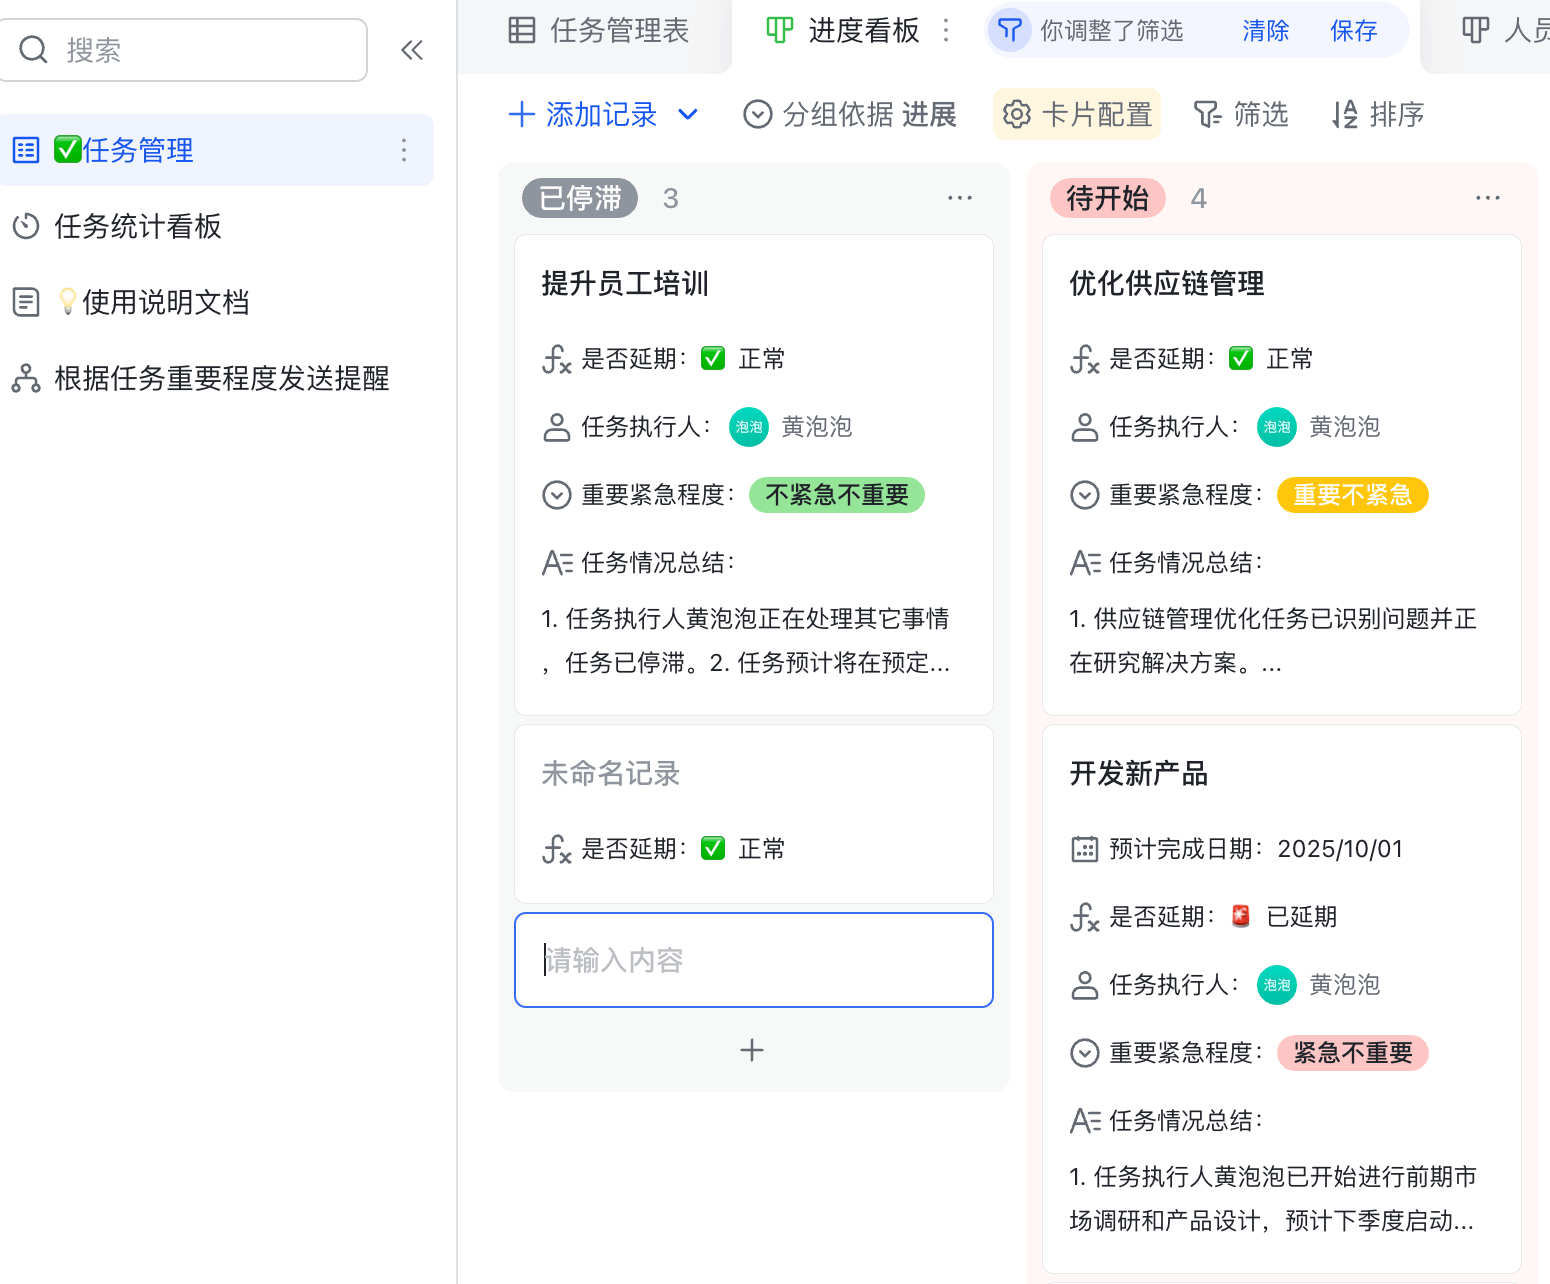Switch to the 任务管理表 tab
The image size is (1550, 1284).
click(x=598, y=30)
